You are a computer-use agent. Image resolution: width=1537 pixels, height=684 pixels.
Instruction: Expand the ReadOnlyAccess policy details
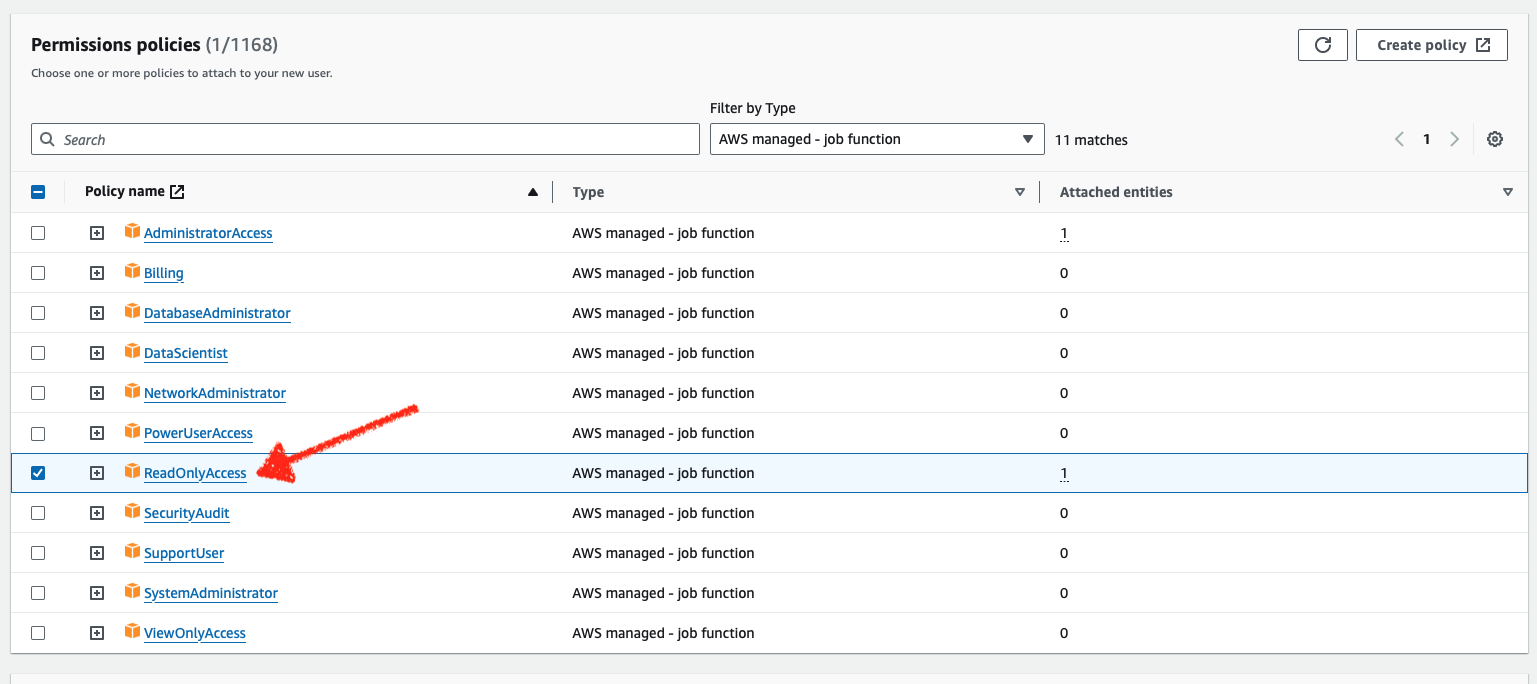pyautogui.click(x=97, y=473)
